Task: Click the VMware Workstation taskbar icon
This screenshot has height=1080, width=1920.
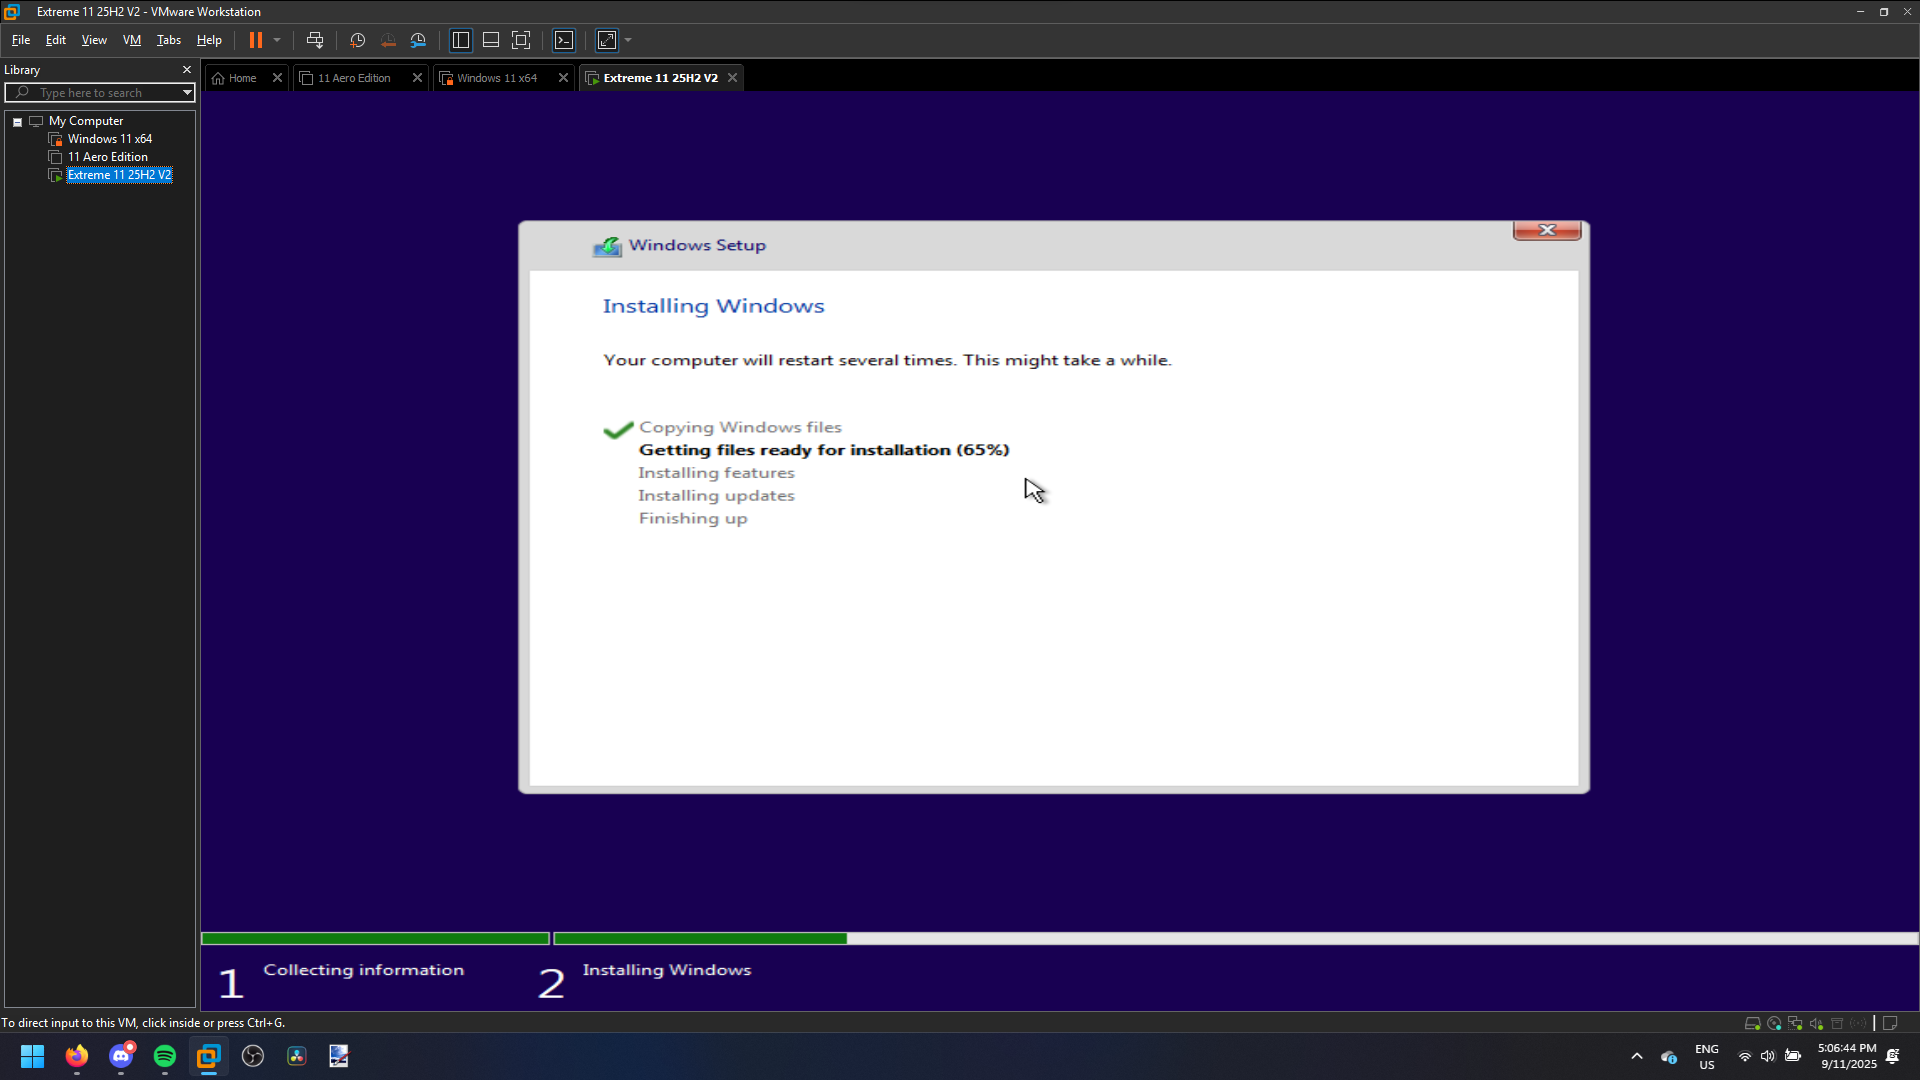Action: coord(209,1056)
